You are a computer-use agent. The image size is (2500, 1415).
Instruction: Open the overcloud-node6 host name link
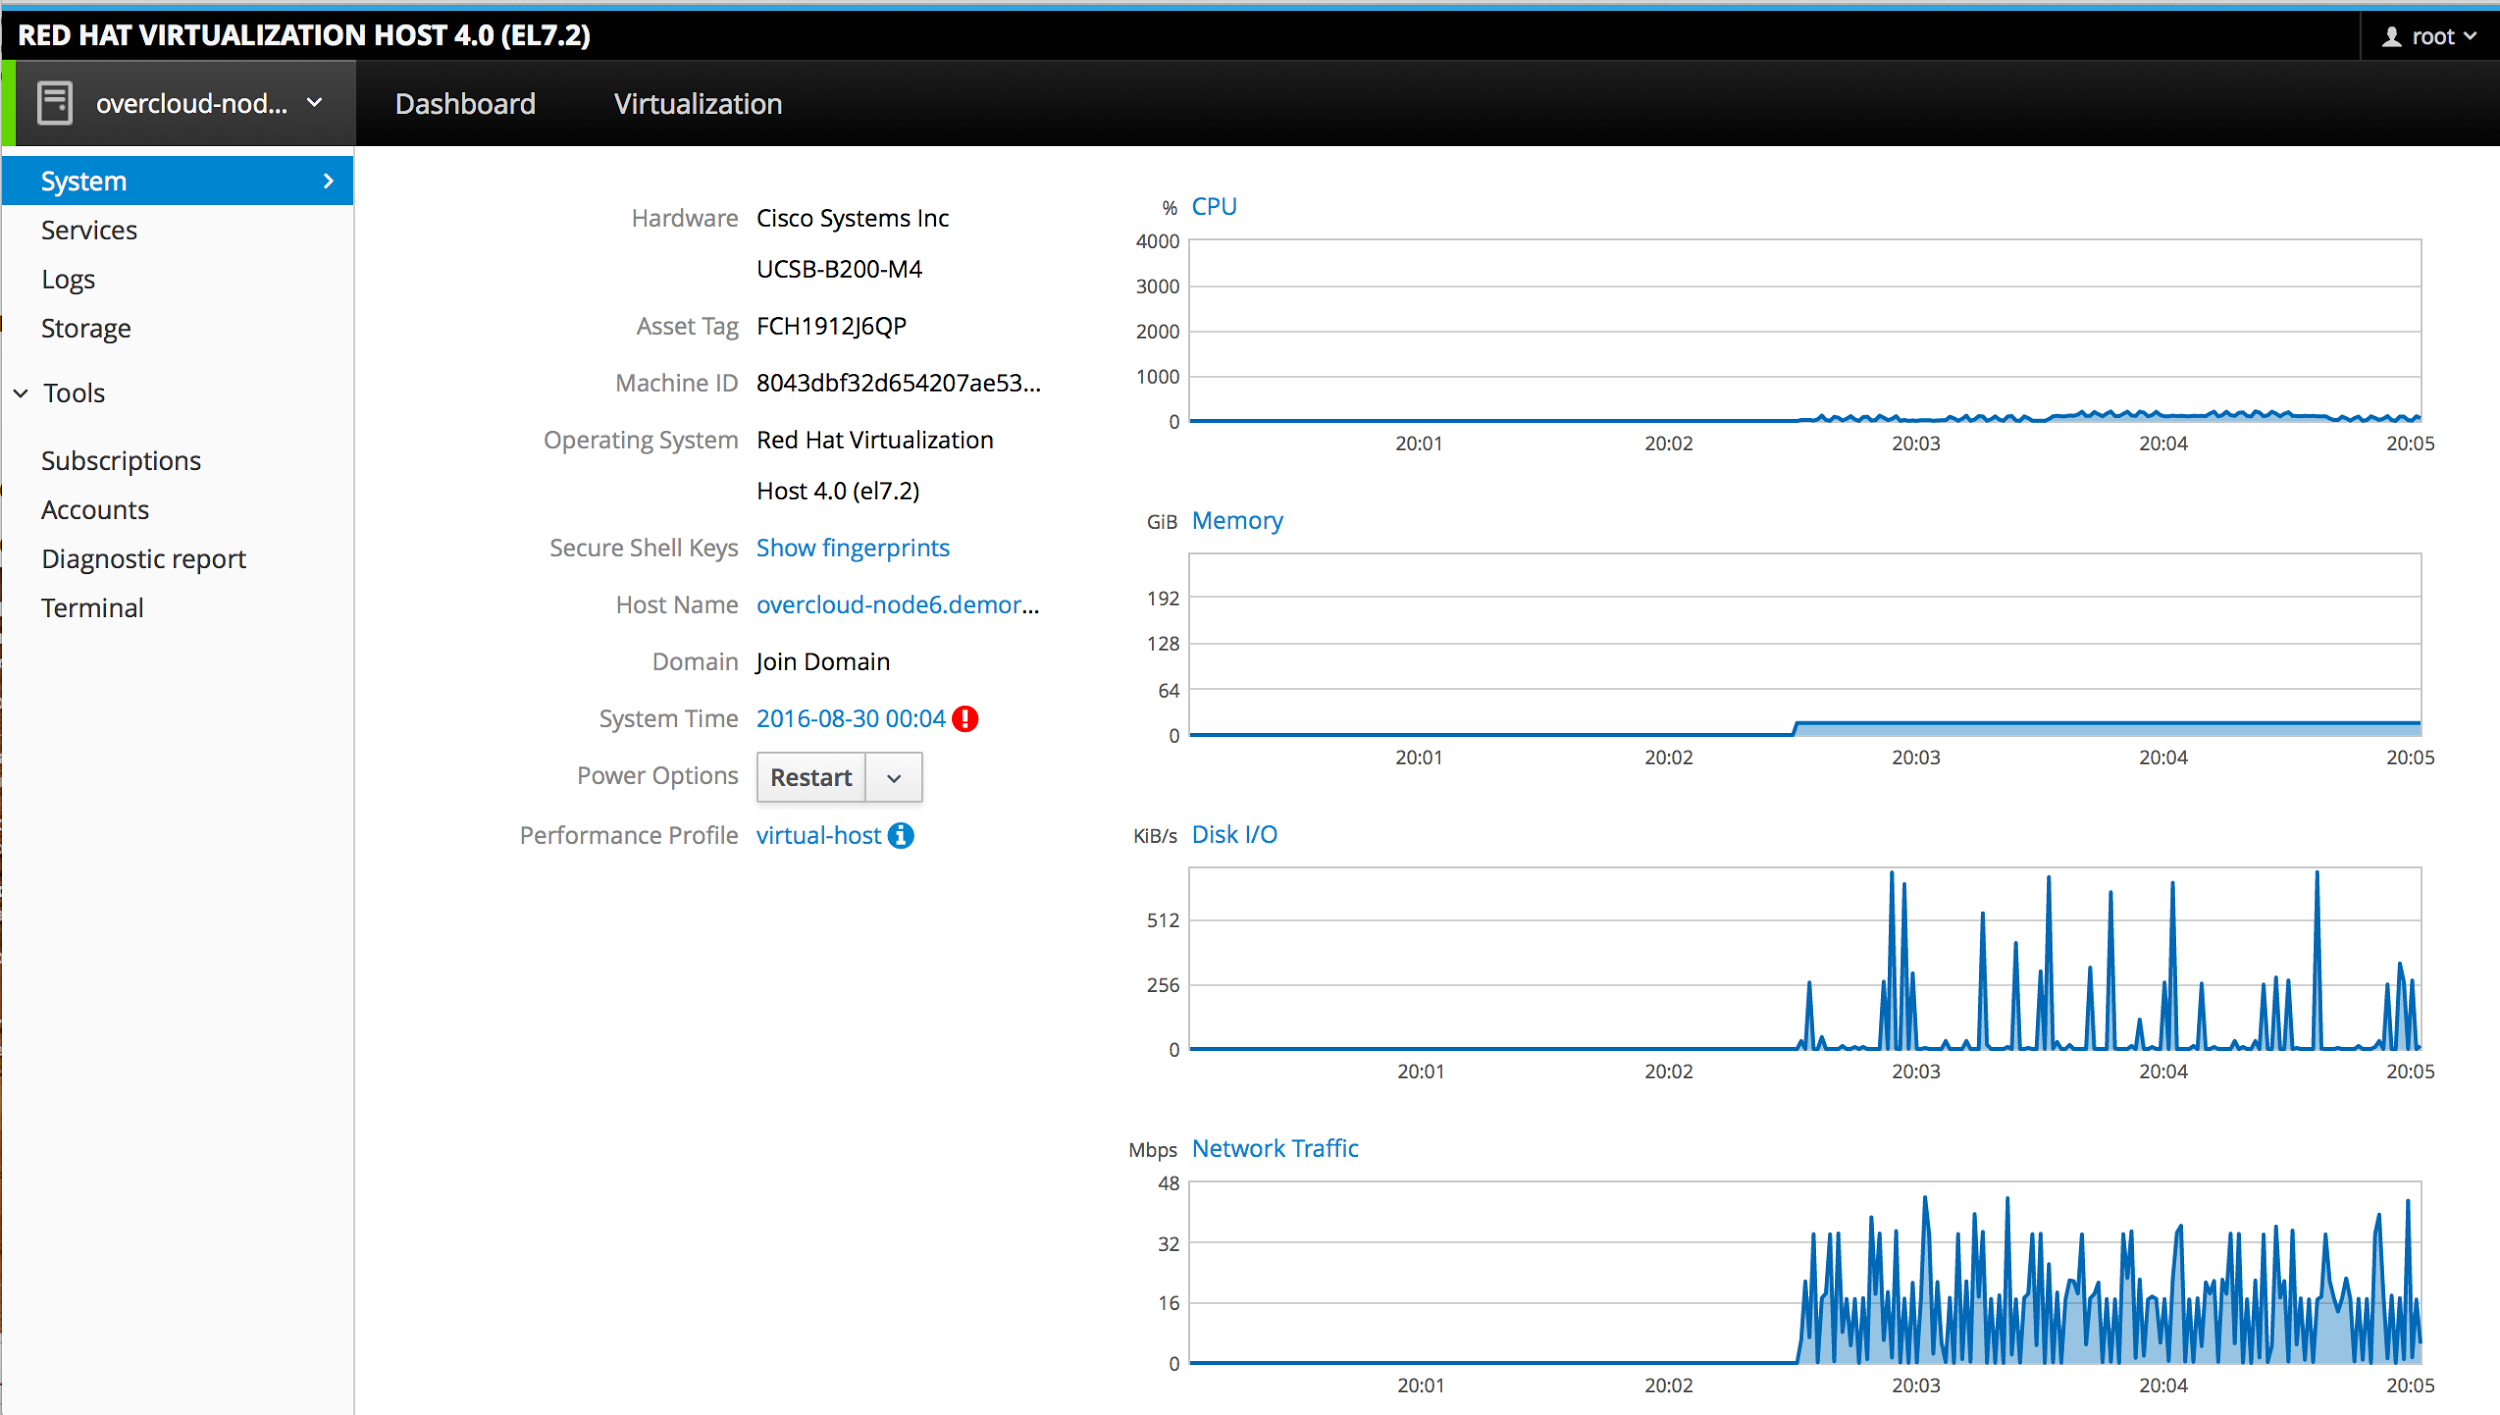click(897, 605)
